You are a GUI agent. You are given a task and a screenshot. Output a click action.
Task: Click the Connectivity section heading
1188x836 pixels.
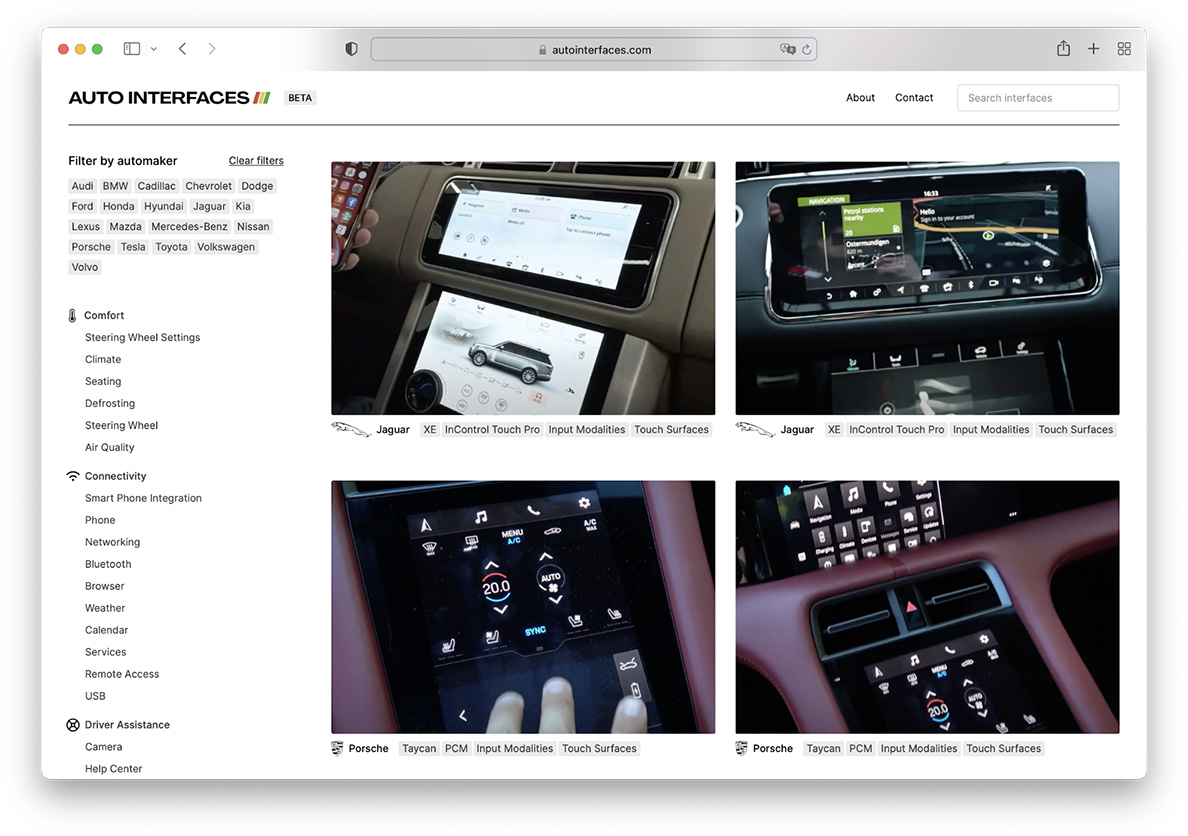point(115,476)
